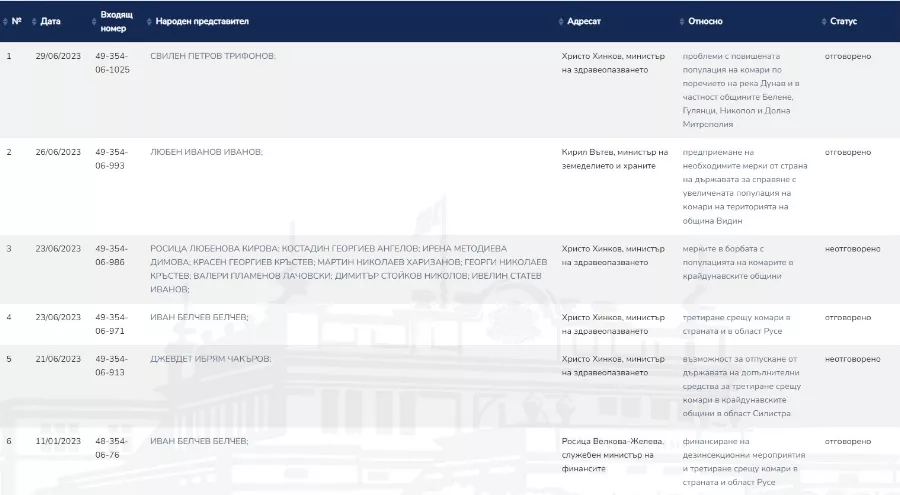Click the Адресат header label

pyautogui.click(x=584, y=21)
